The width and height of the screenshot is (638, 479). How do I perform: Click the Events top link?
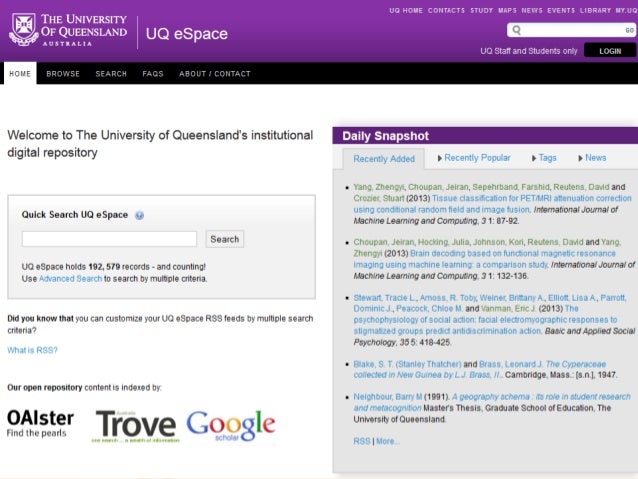(561, 11)
